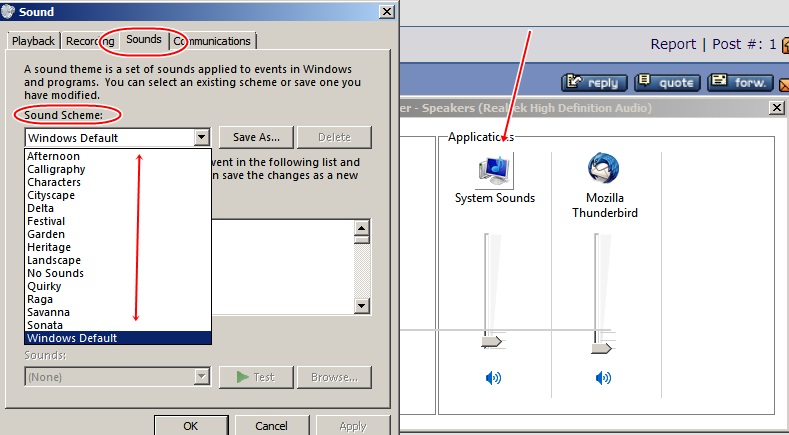Click the Save As... button
Screen dimensions: 789x435
(256, 137)
